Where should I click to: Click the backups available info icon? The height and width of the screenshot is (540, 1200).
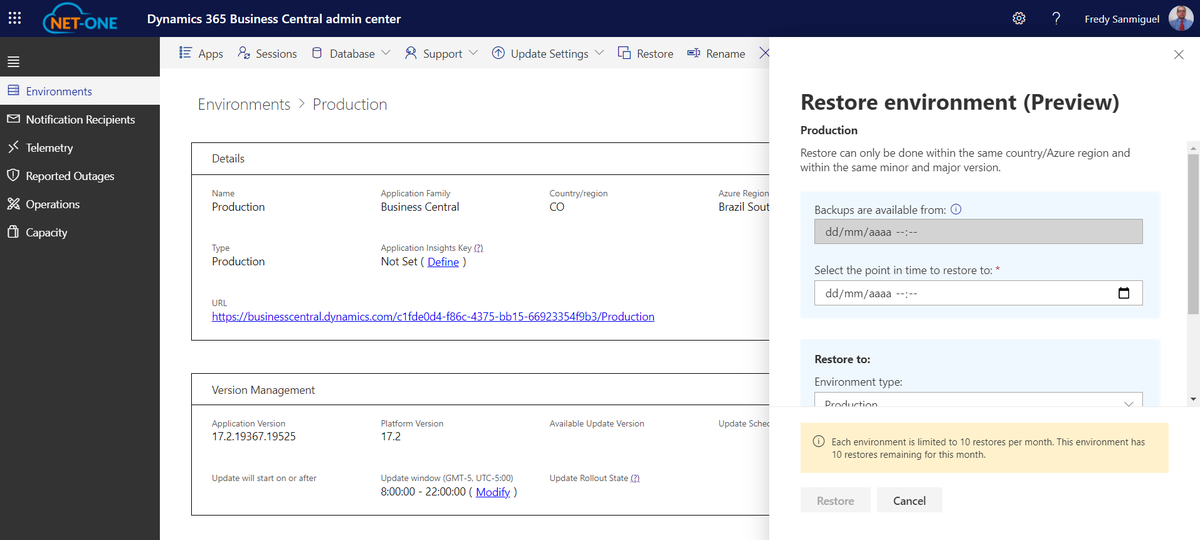click(955, 209)
